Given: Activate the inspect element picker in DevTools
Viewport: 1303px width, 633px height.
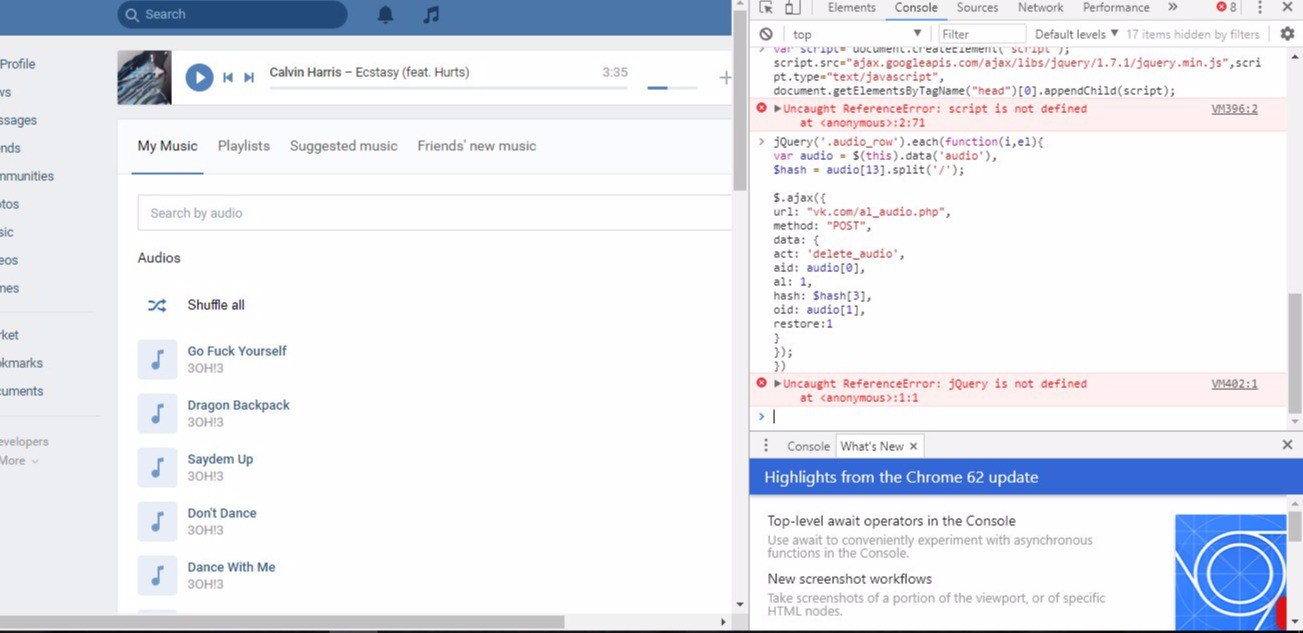Looking at the screenshot, I should (767, 8).
